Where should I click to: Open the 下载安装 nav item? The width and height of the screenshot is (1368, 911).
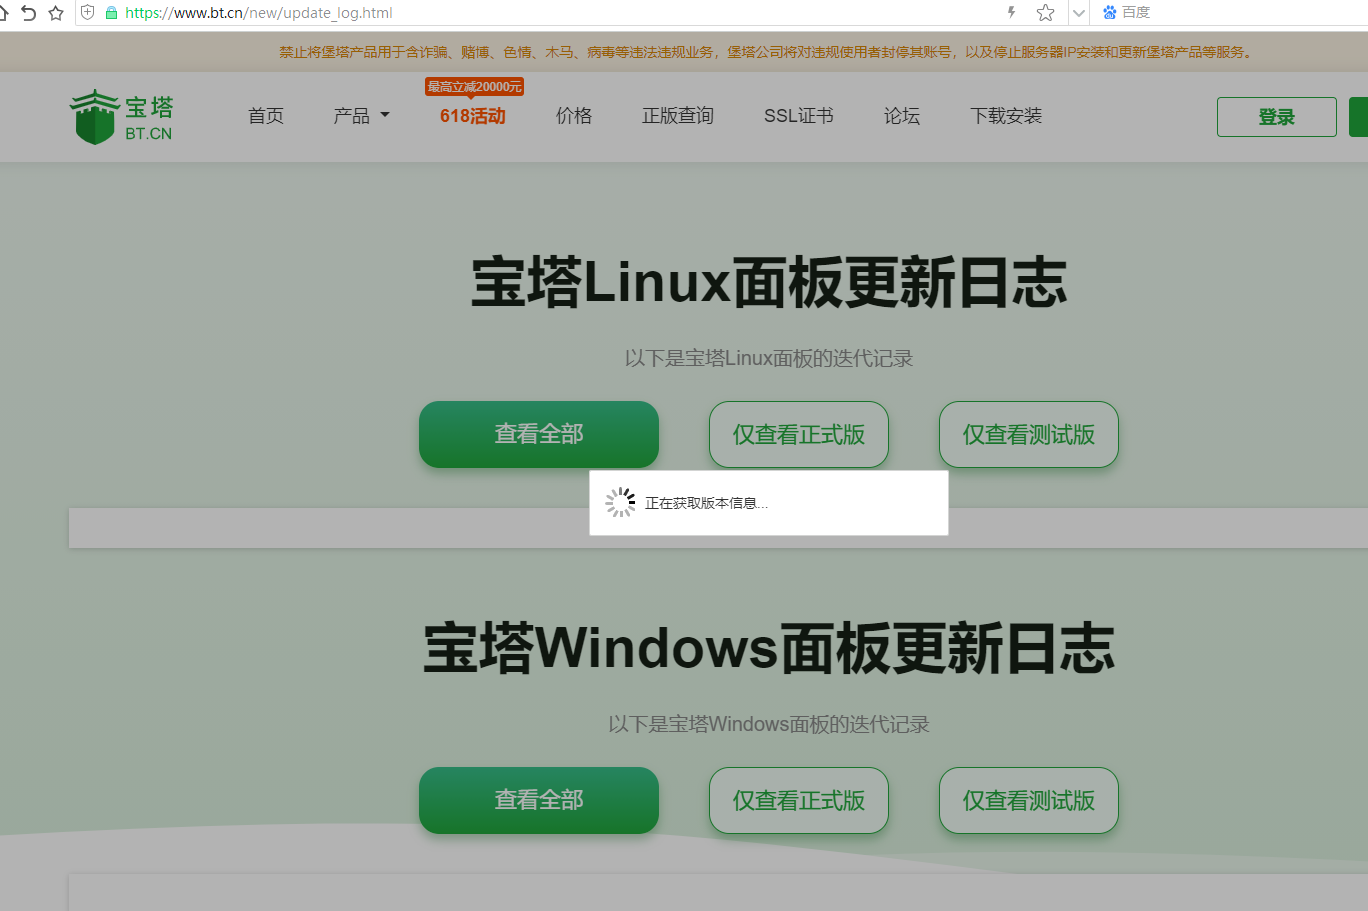1006,116
